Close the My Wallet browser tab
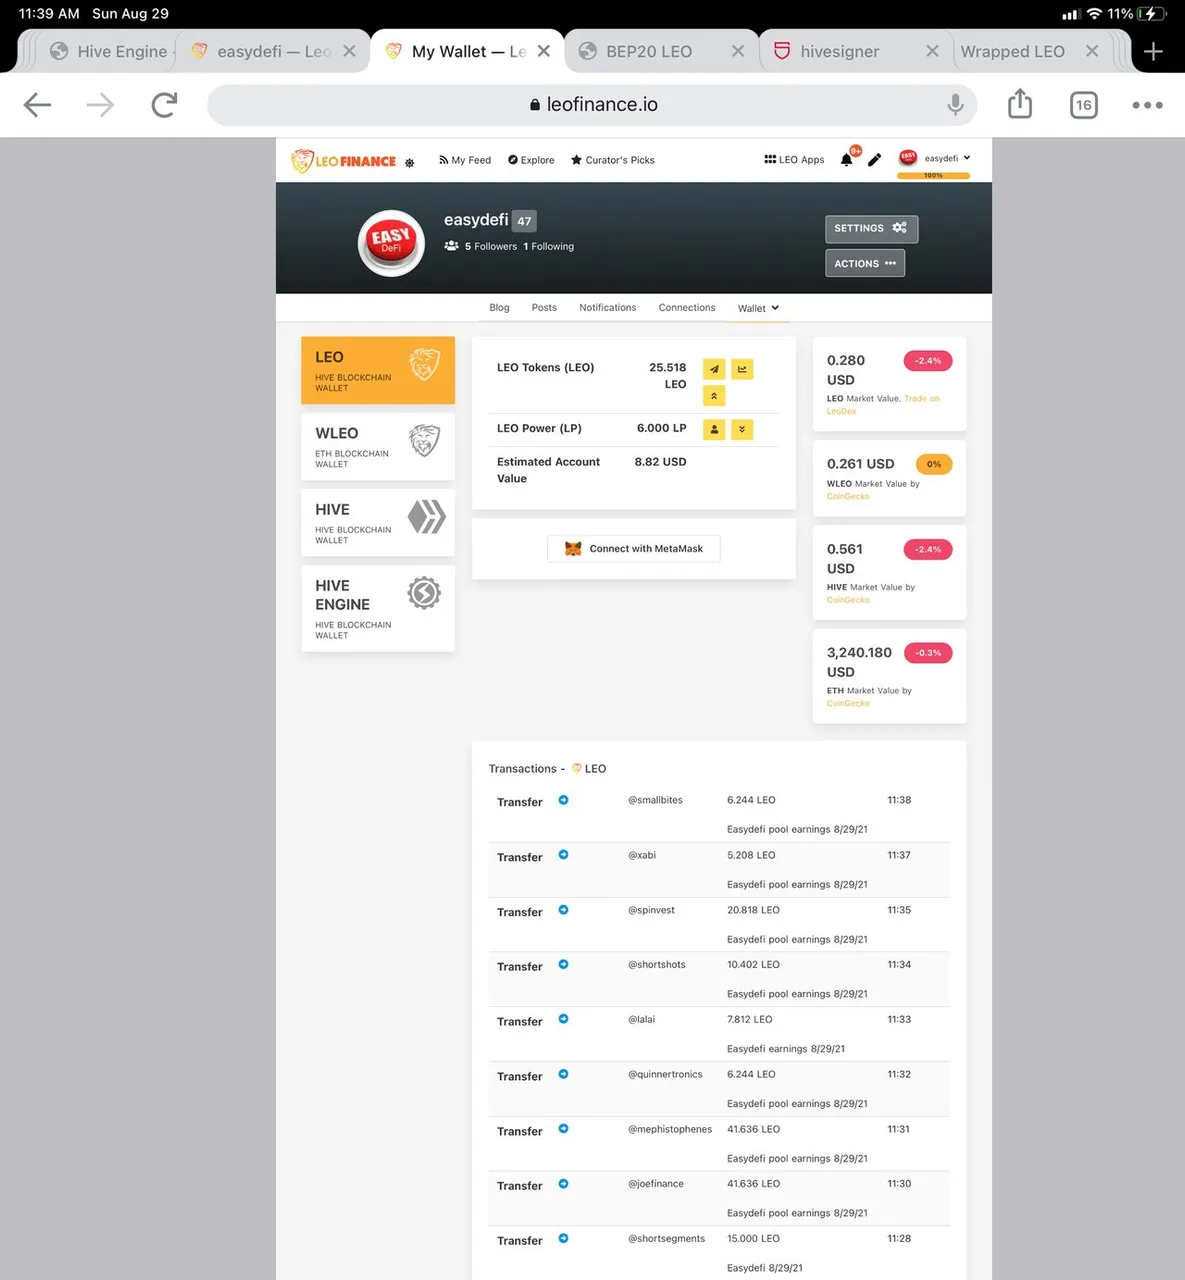The image size is (1185, 1280). (543, 51)
